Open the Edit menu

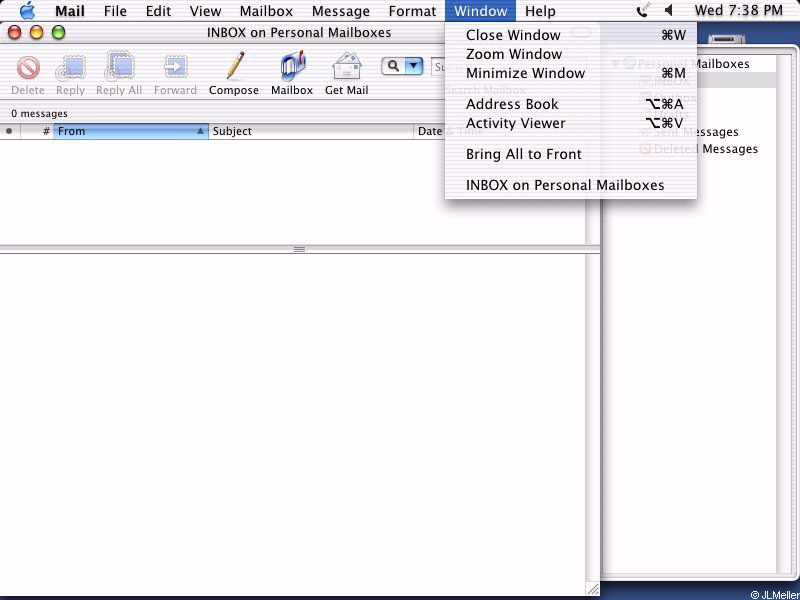pyautogui.click(x=158, y=11)
